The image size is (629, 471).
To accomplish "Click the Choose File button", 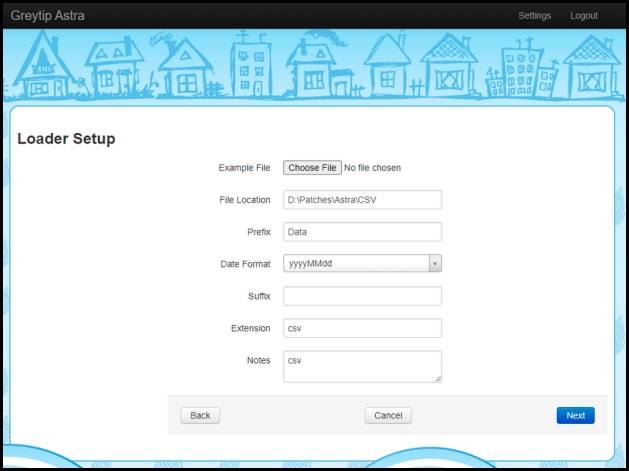I will click(x=312, y=168).
